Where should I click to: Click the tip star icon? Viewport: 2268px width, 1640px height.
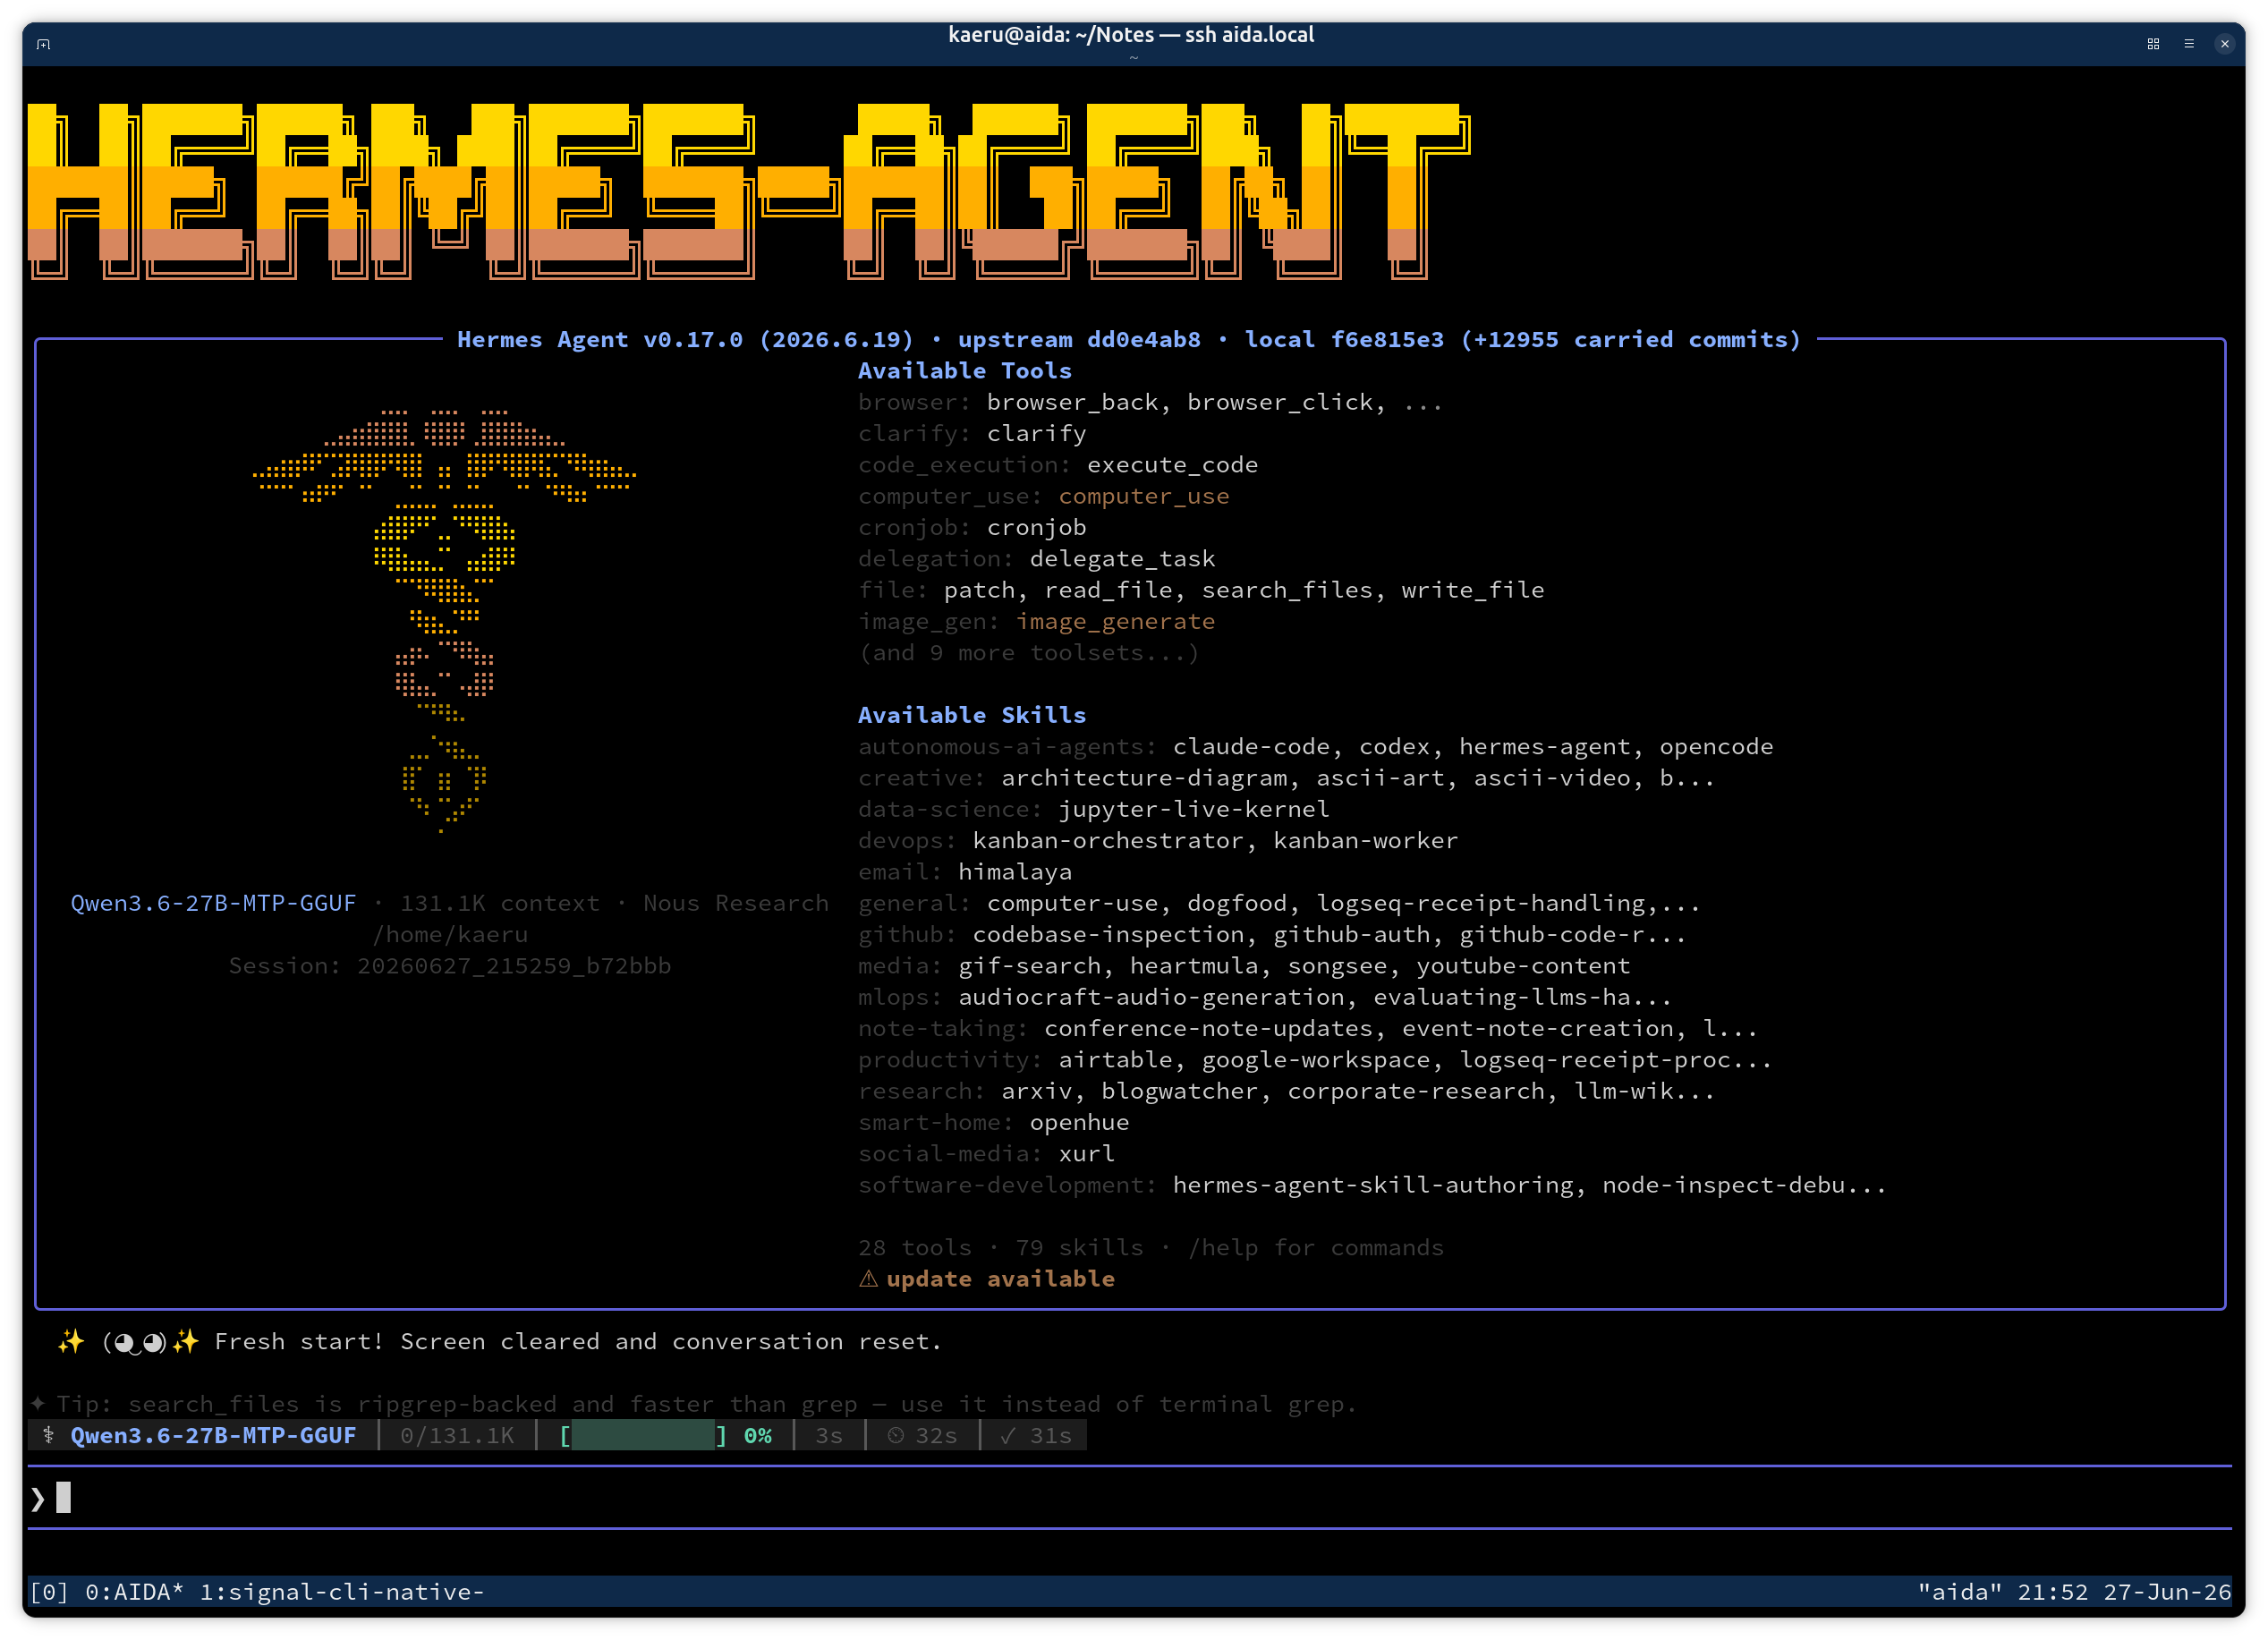point(38,1404)
